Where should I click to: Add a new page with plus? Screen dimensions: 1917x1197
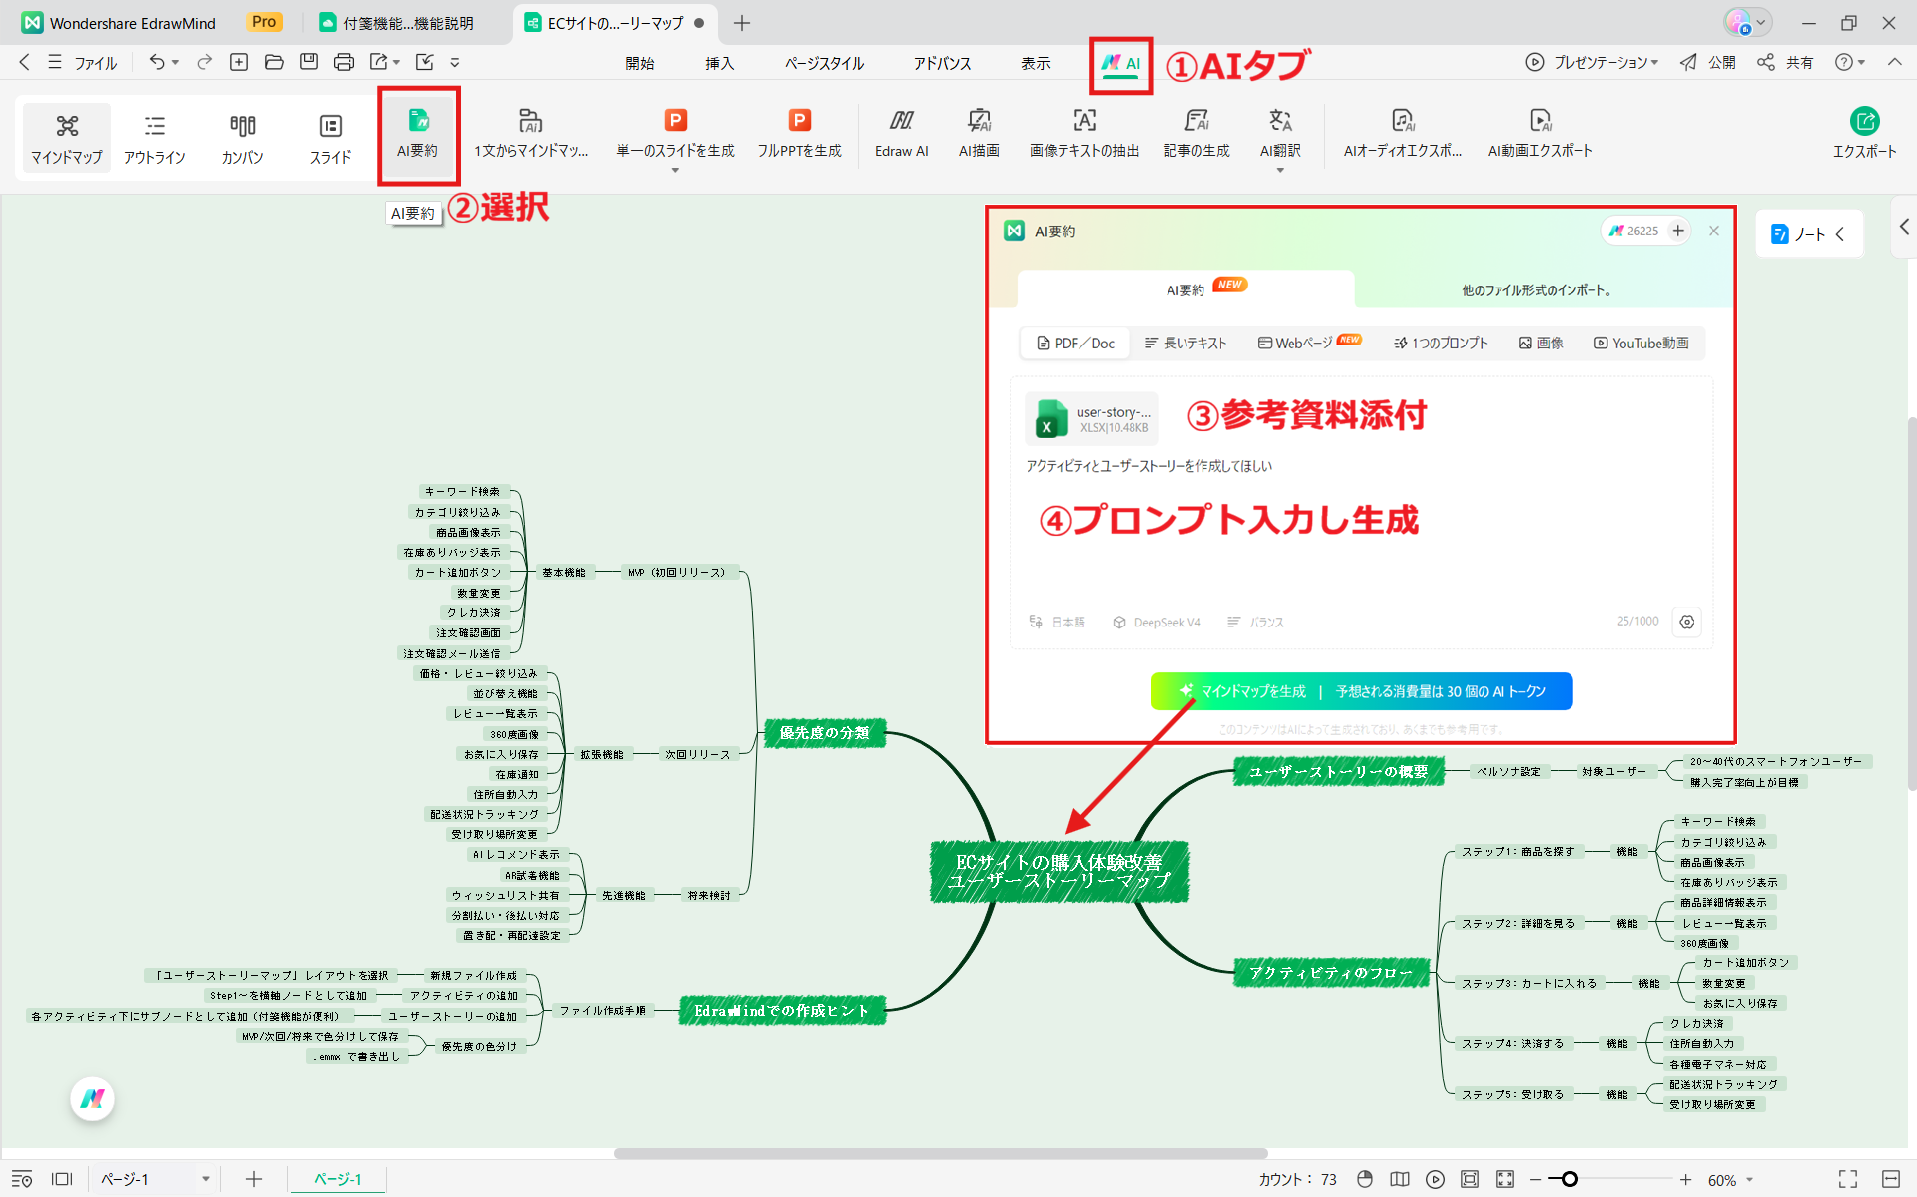coord(254,1180)
